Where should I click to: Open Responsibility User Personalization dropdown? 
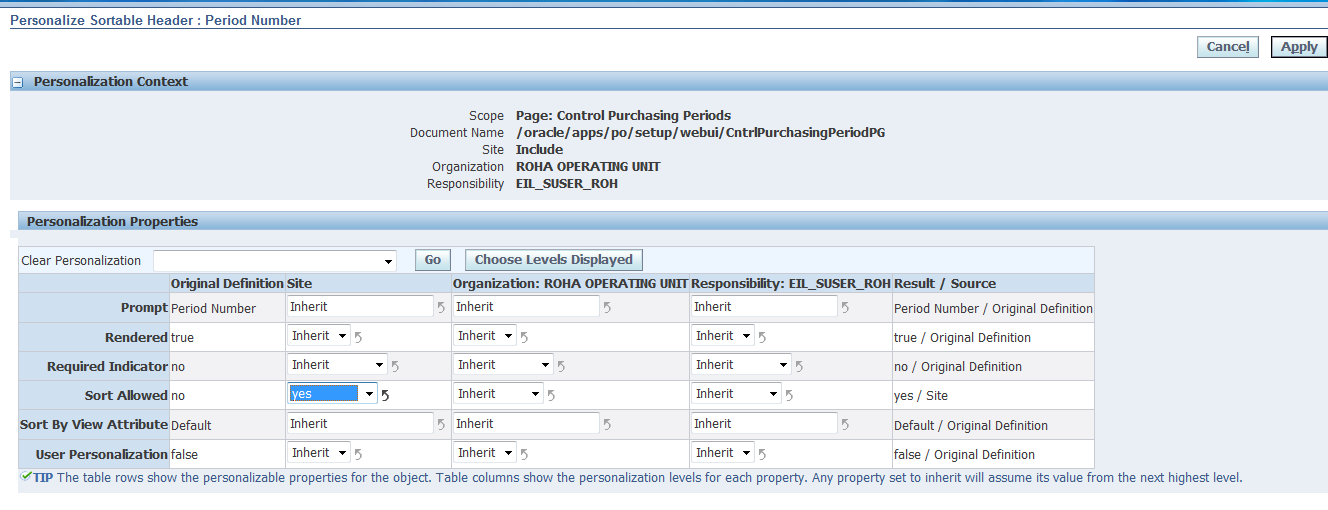[x=723, y=453]
